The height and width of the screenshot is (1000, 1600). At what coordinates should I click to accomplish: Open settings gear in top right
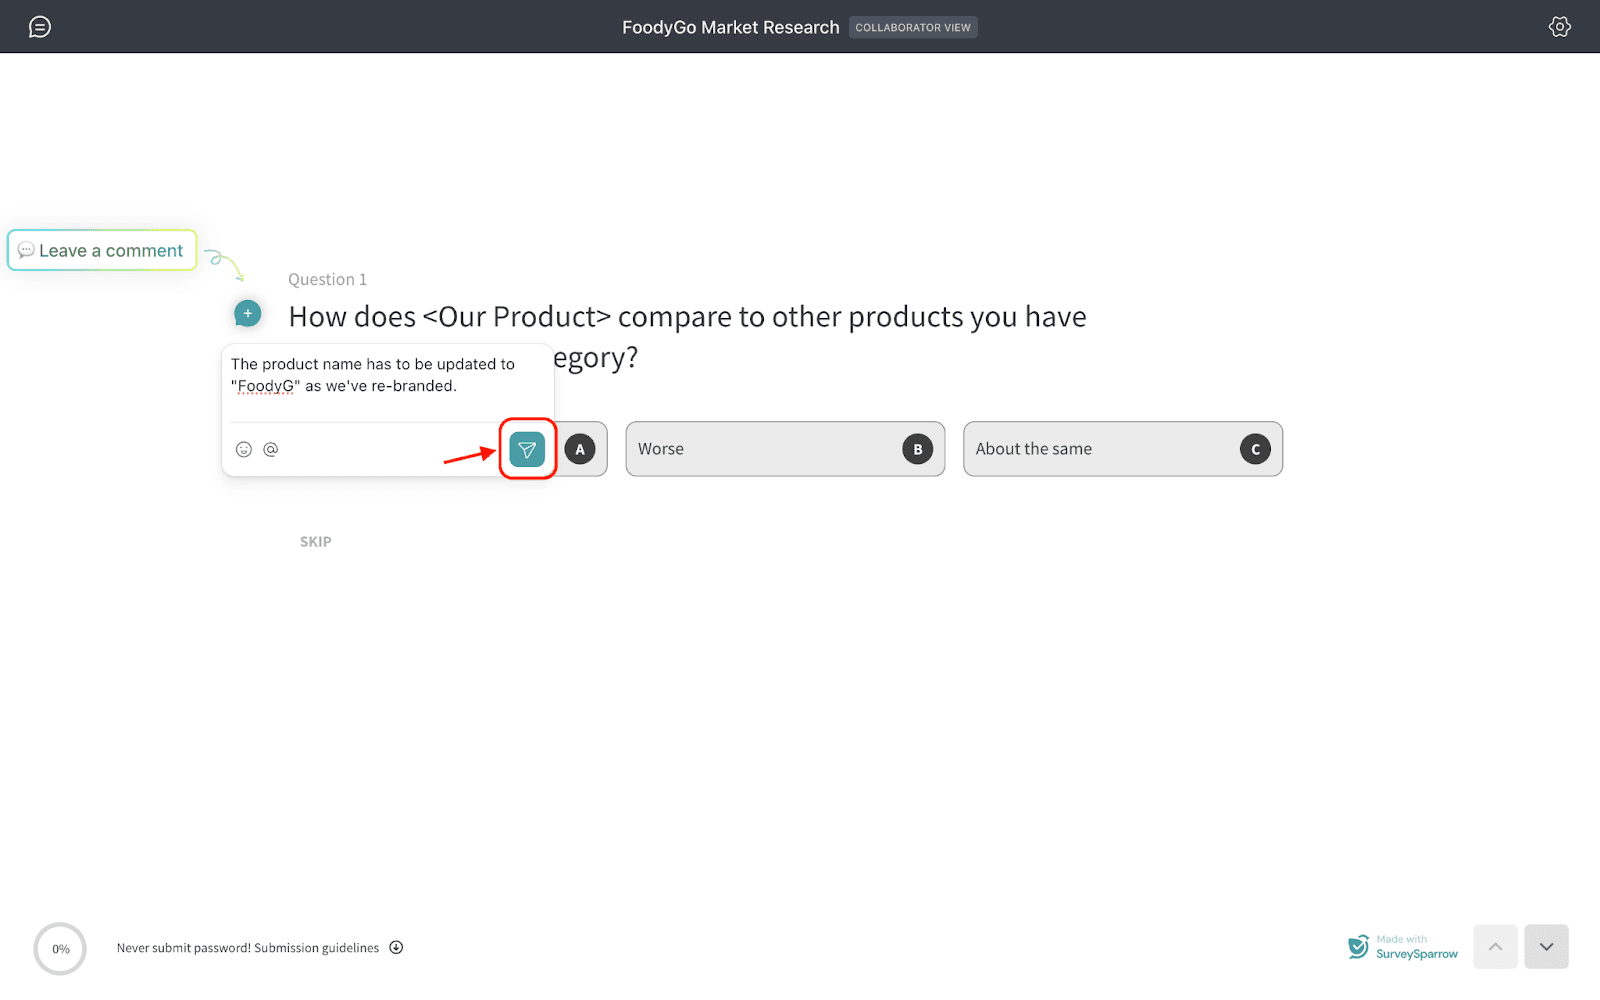1559,27
